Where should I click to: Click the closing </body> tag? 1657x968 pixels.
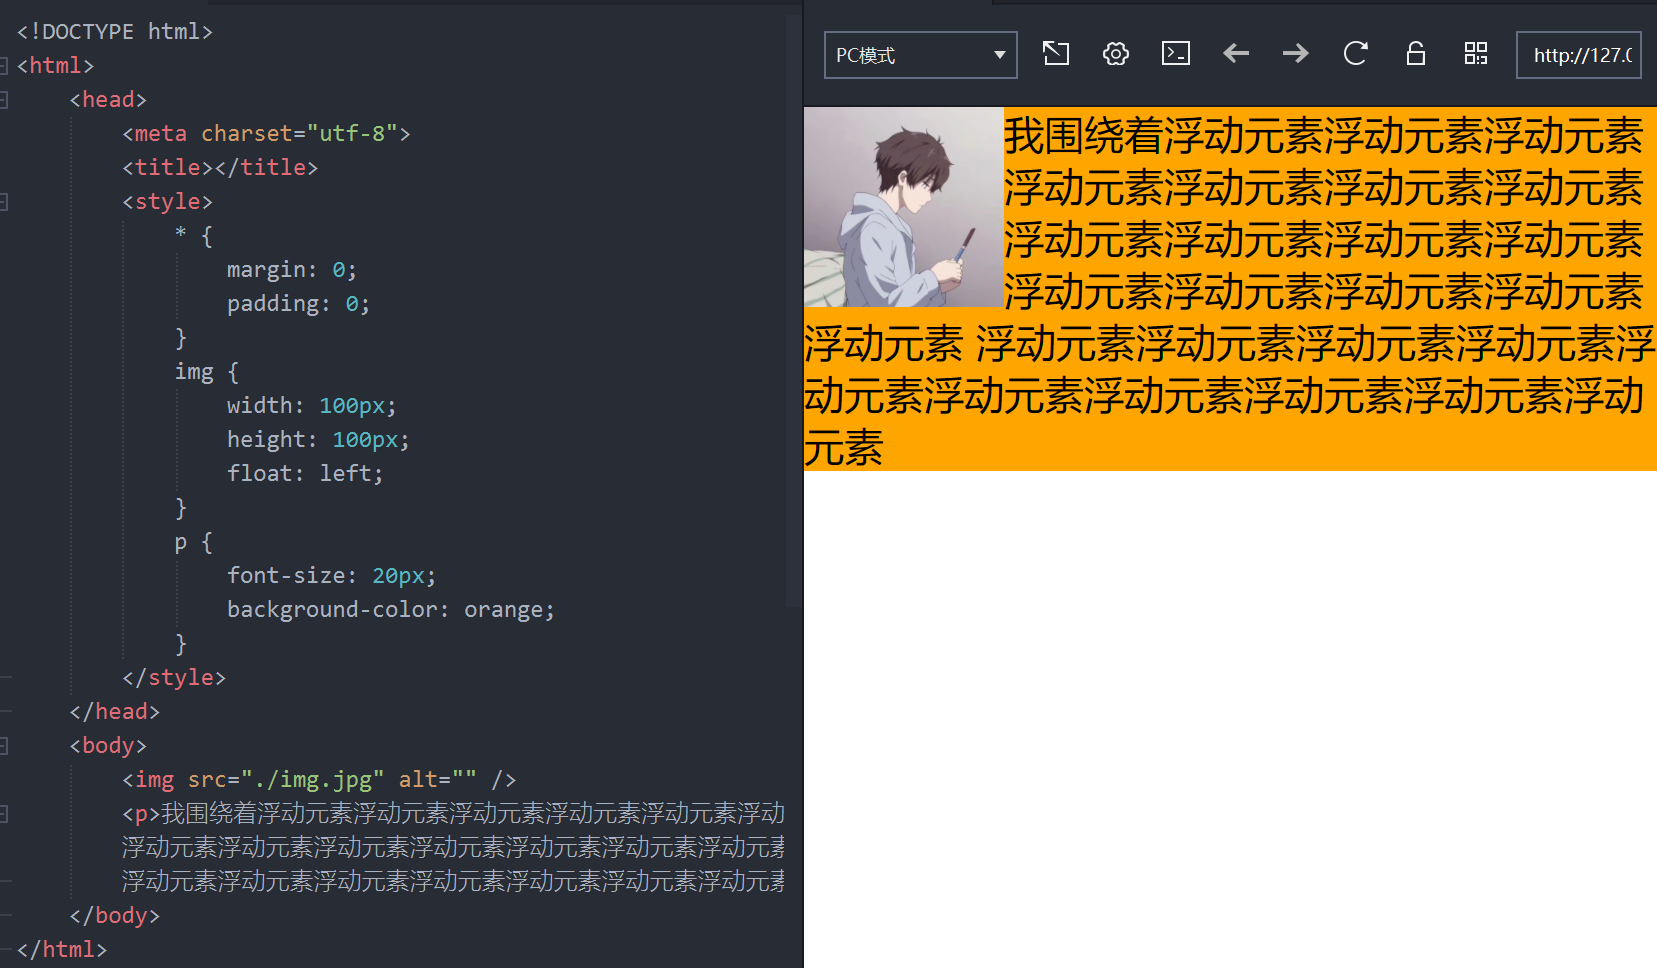coord(115,915)
